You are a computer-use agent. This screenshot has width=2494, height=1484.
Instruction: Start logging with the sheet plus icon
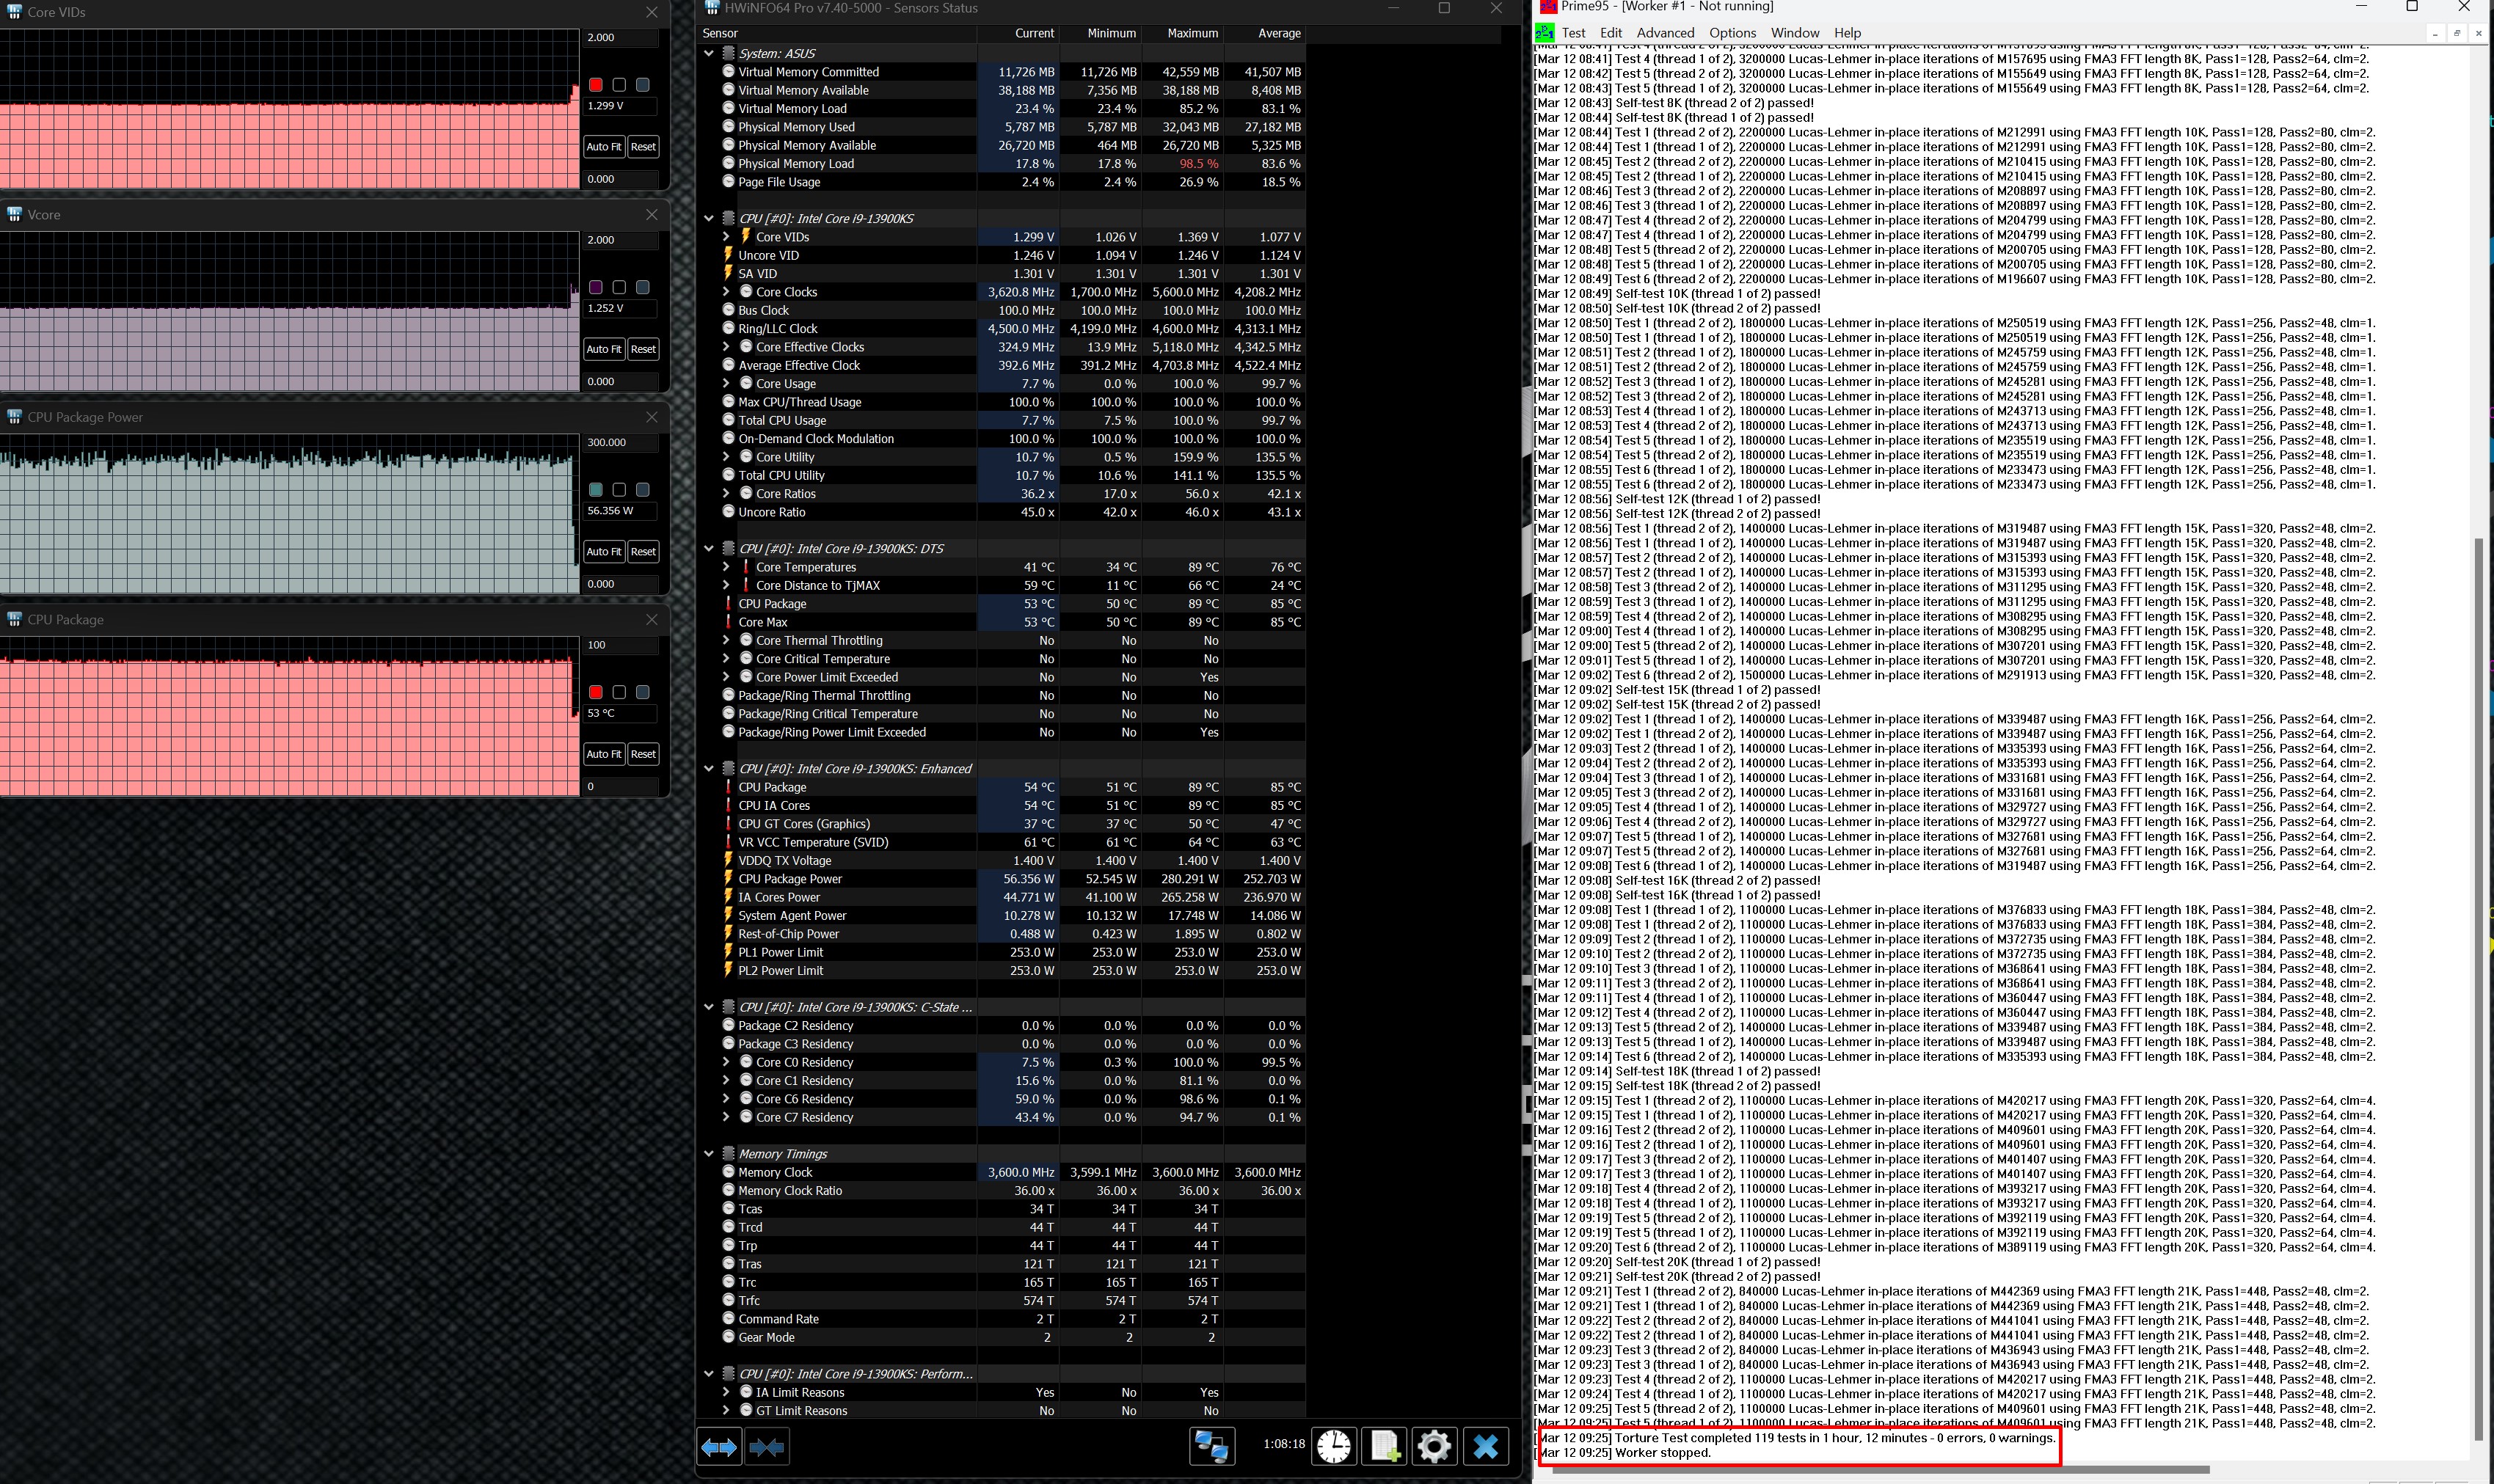pos(1385,1447)
